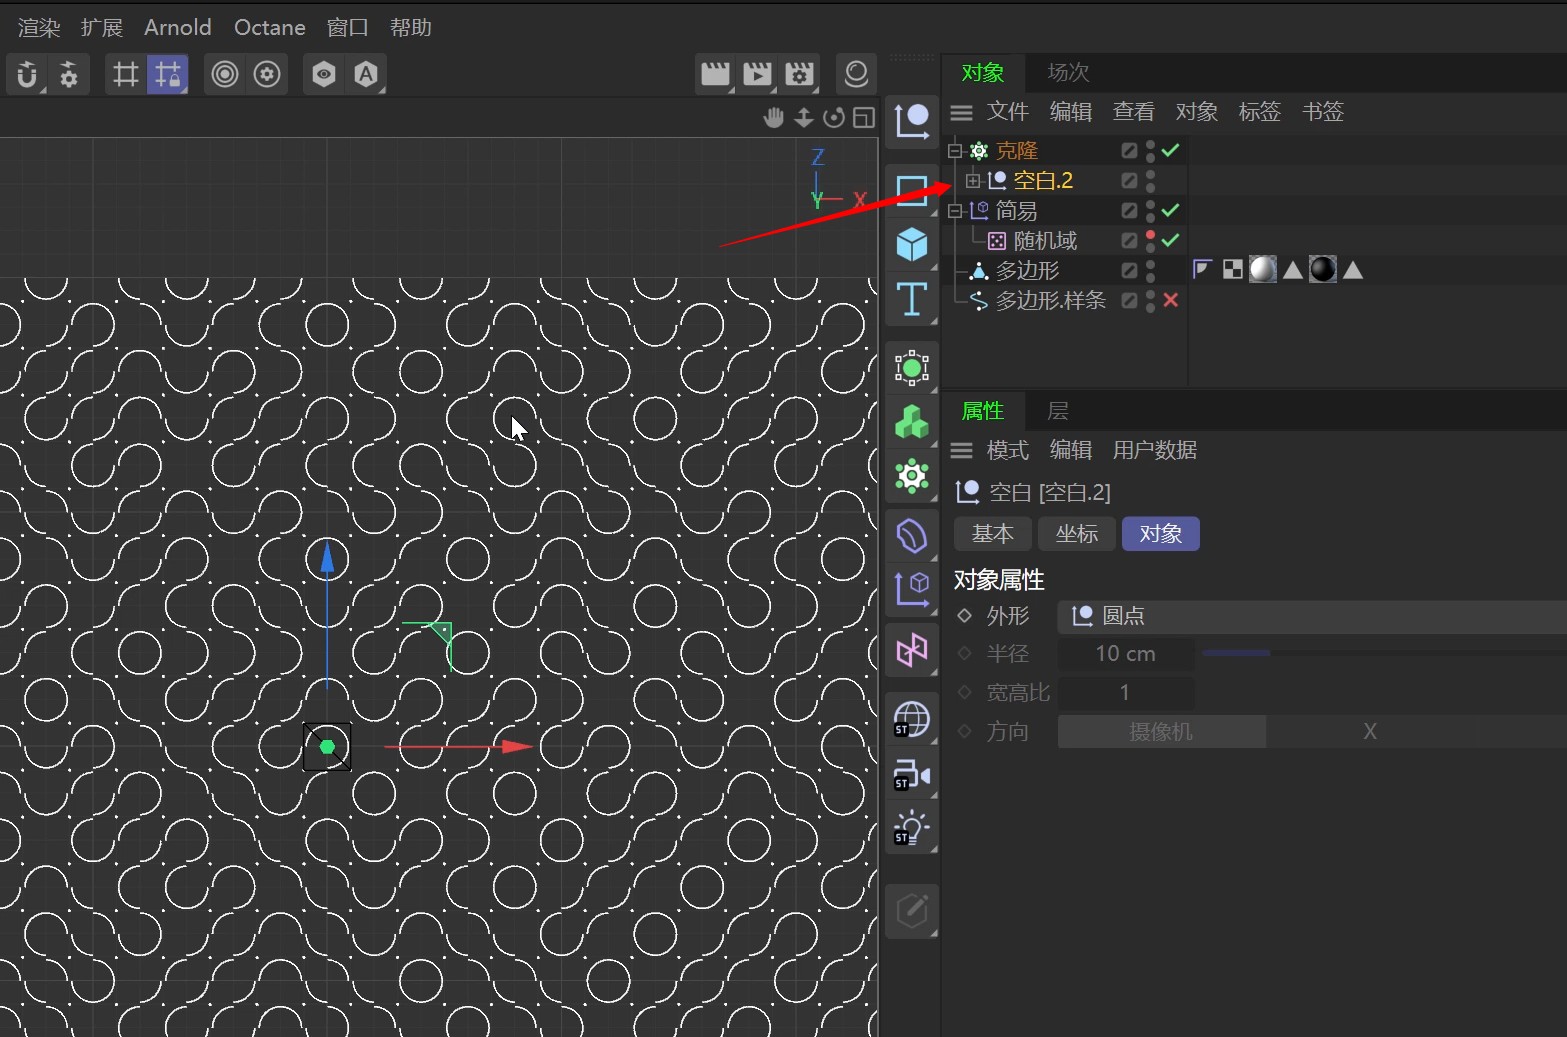The height and width of the screenshot is (1037, 1567).
Task: Click the white material tag on 多边形
Action: point(1263,270)
